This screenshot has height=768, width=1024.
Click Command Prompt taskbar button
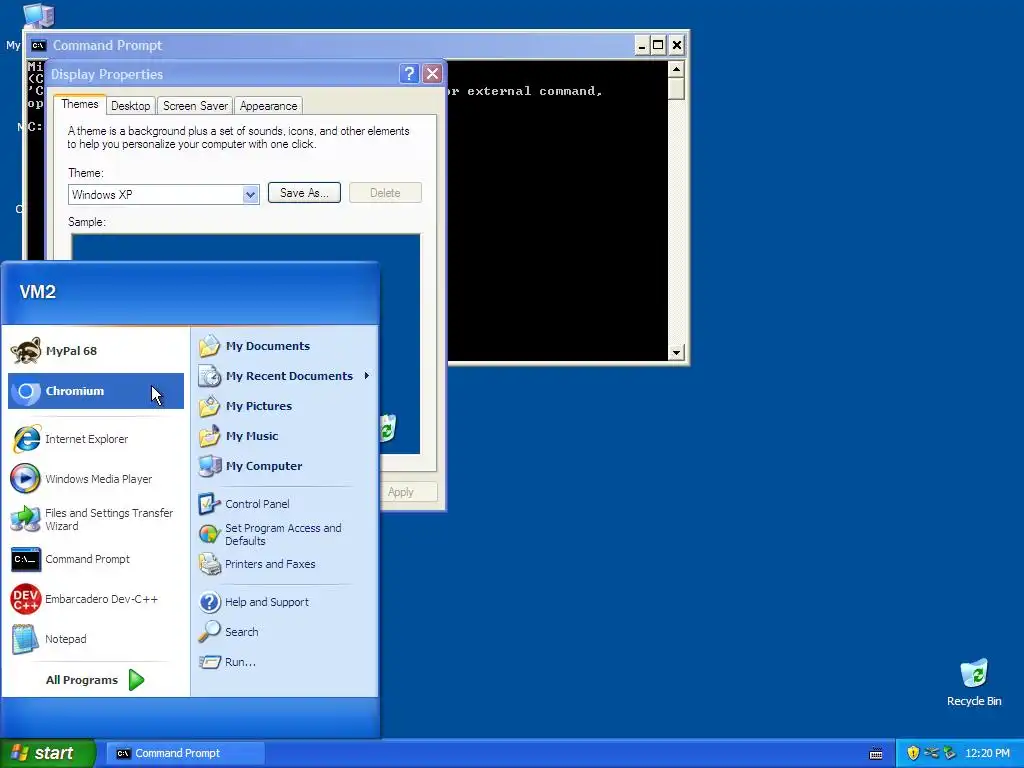coord(185,753)
